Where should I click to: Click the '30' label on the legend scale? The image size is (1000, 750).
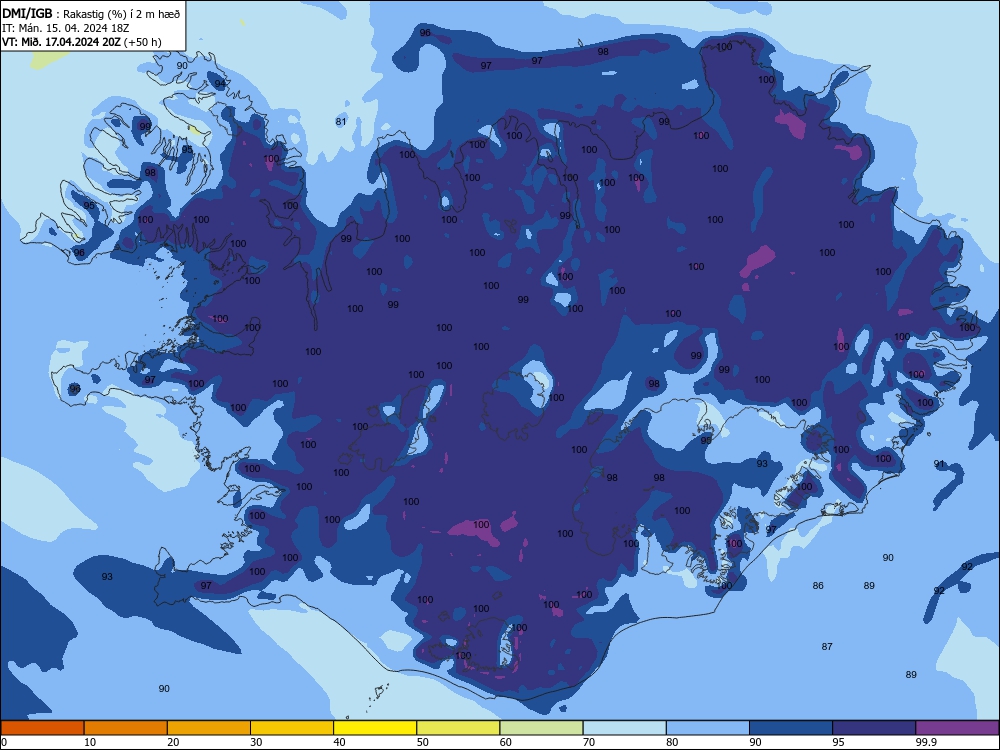click(256, 742)
